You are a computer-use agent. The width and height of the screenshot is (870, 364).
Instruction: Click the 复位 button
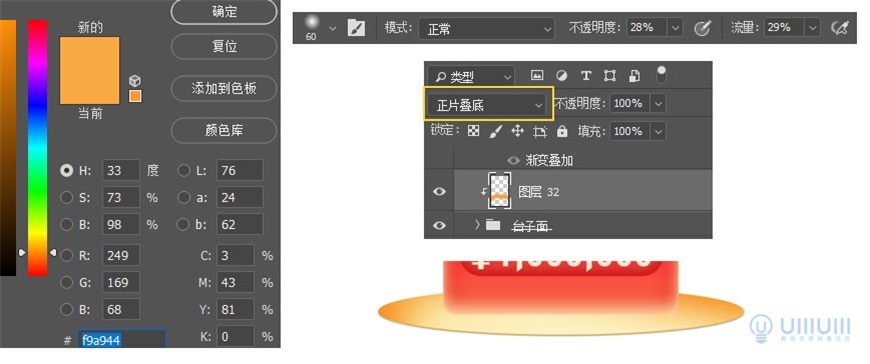coord(224,47)
